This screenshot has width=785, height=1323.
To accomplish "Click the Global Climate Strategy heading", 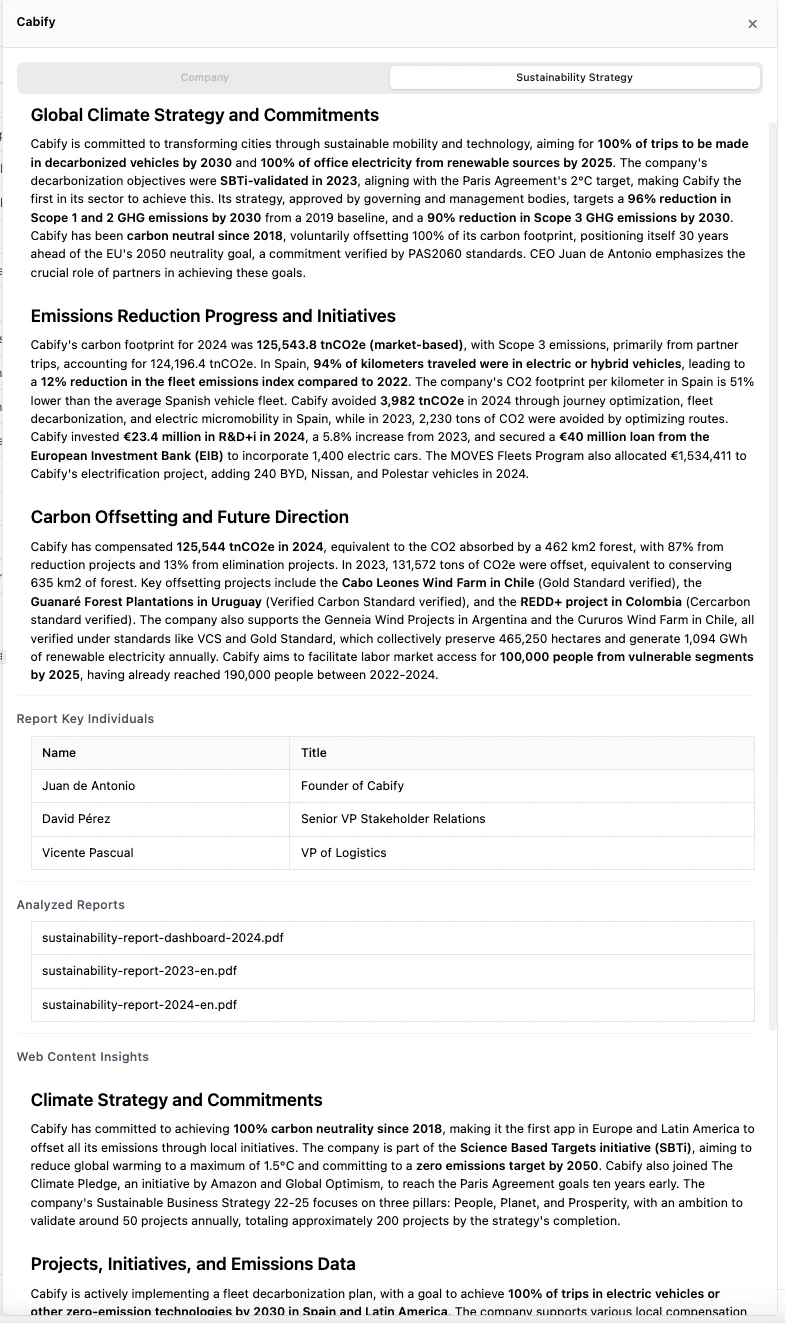I will click(206, 115).
